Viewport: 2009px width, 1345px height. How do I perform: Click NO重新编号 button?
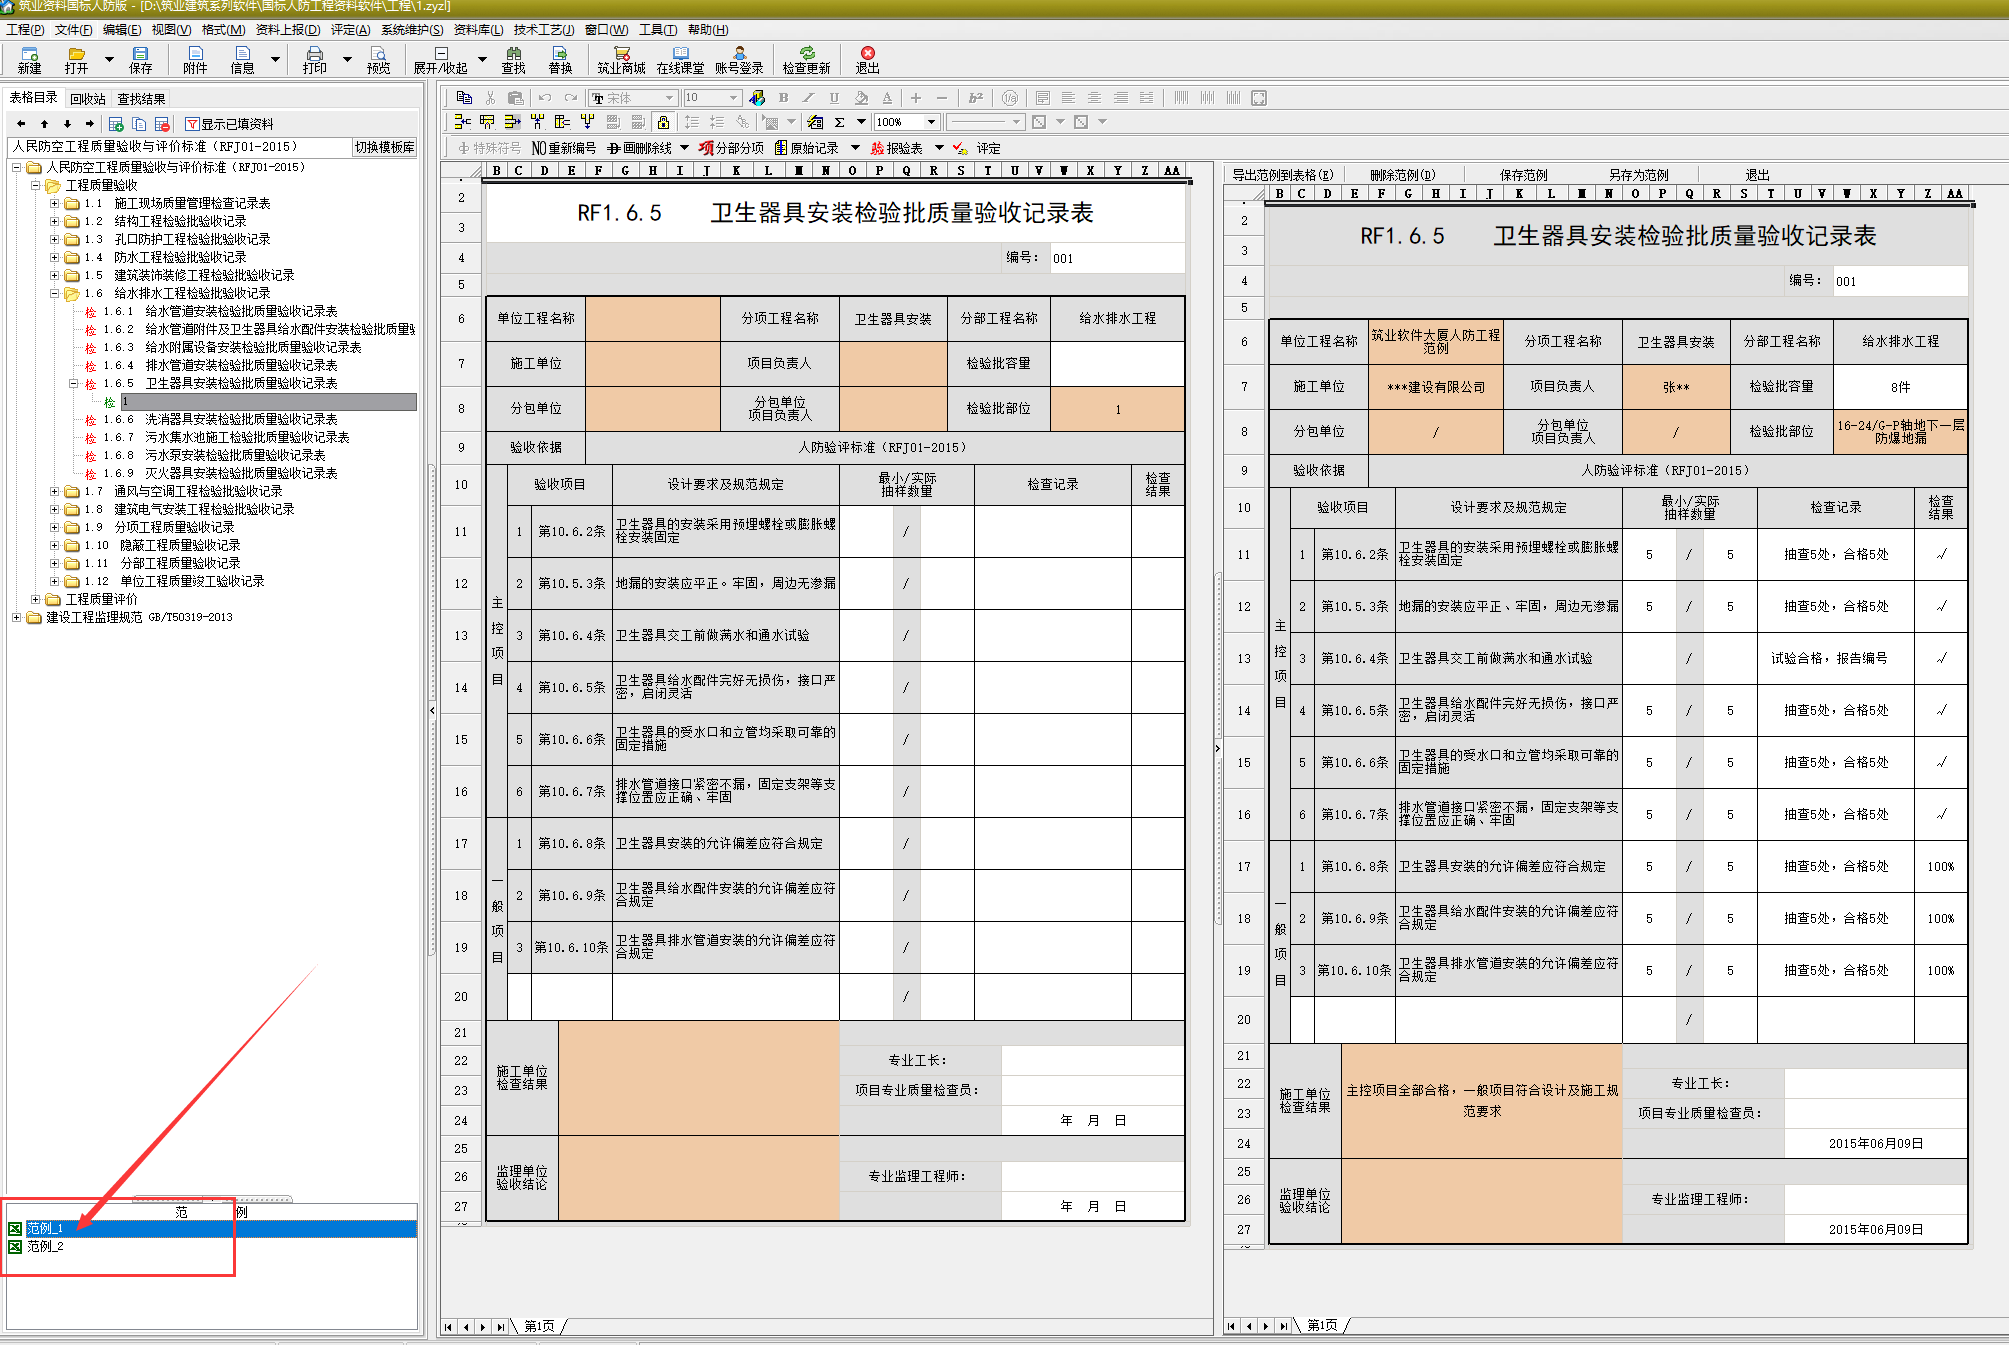click(564, 148)
